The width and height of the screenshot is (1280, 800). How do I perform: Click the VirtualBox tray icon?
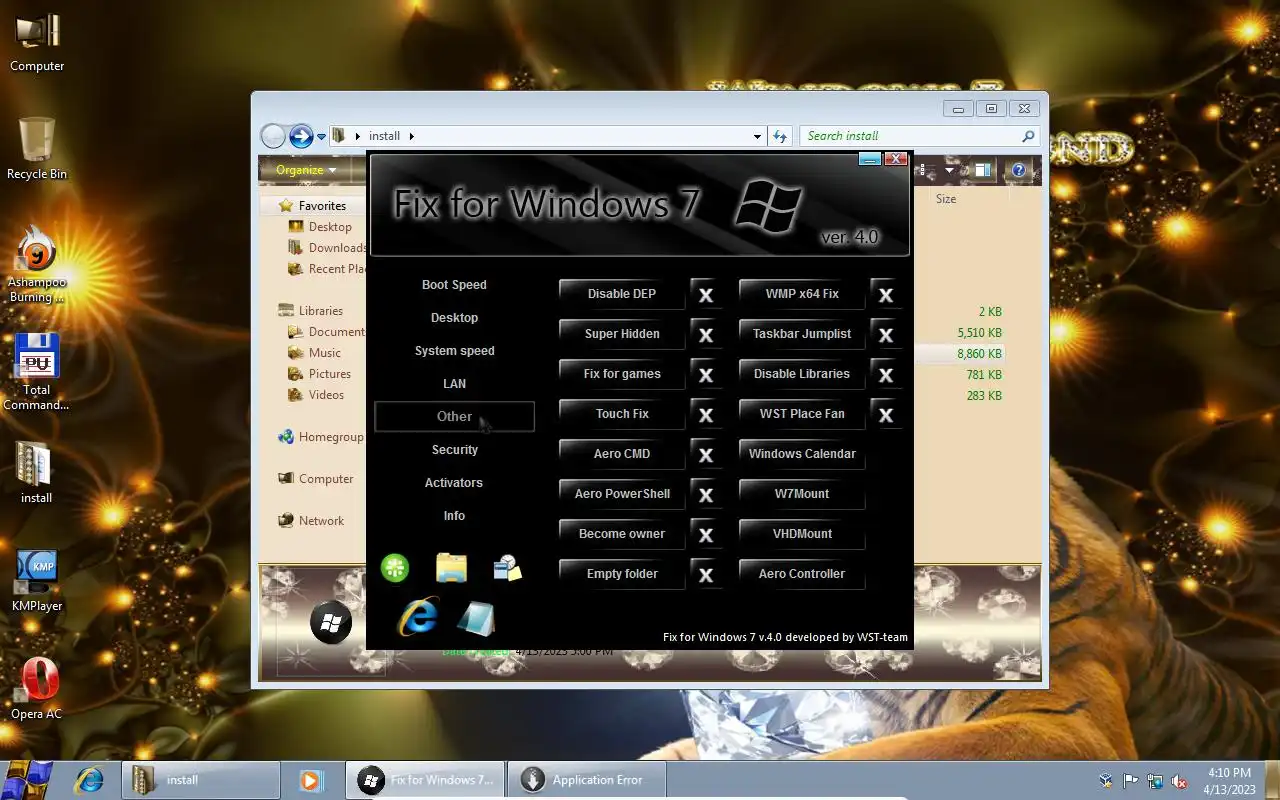[1106, 781]
